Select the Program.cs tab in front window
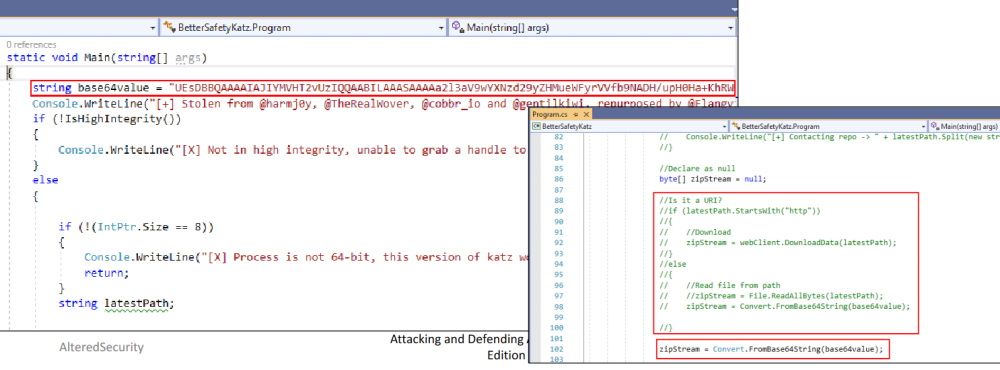This screenshot has height=370, width=1000. (549, 114)
